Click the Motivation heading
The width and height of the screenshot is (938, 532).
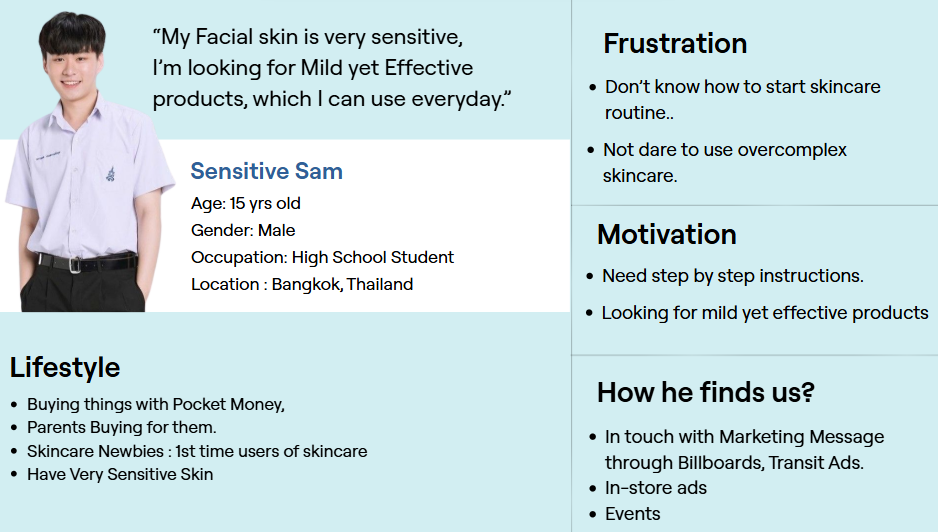pos(667,234)
